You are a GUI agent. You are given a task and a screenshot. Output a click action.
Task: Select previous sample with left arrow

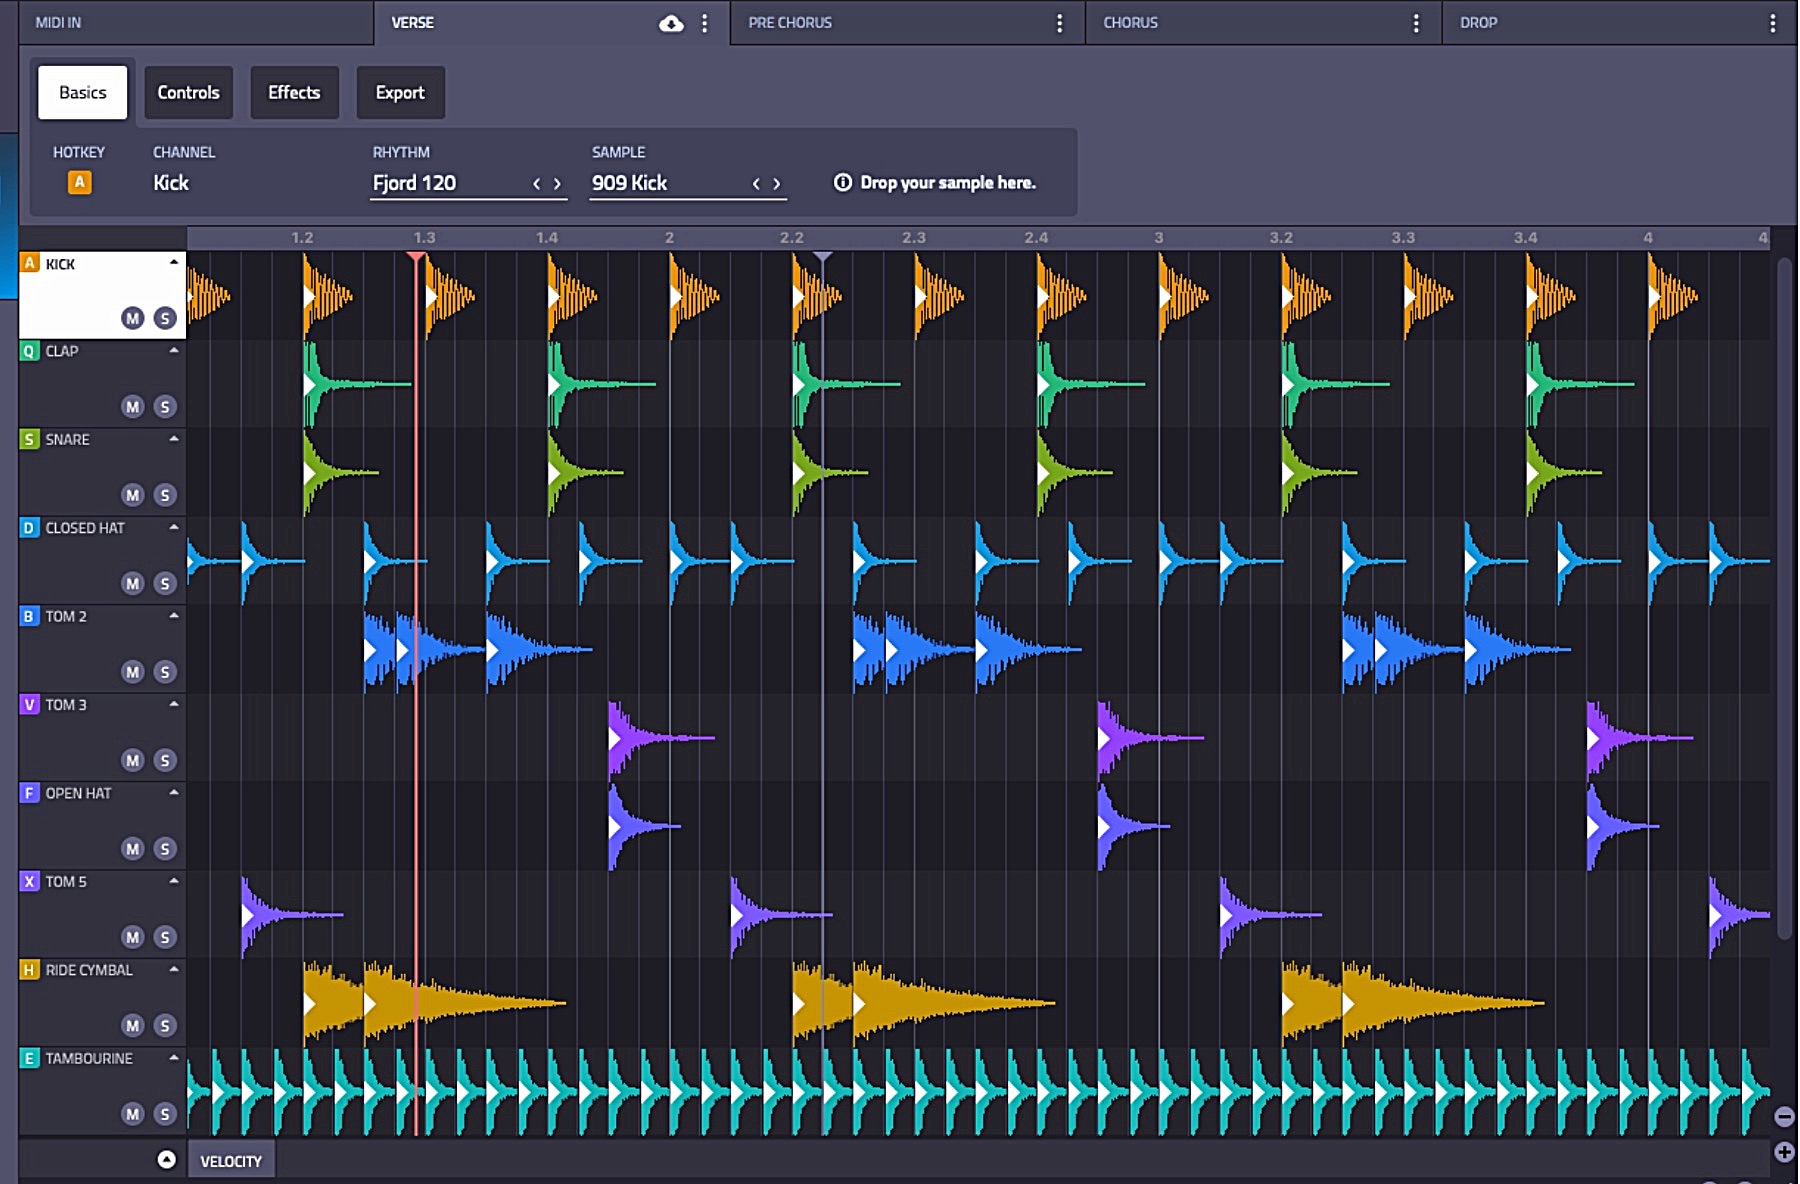coord(756,183)
